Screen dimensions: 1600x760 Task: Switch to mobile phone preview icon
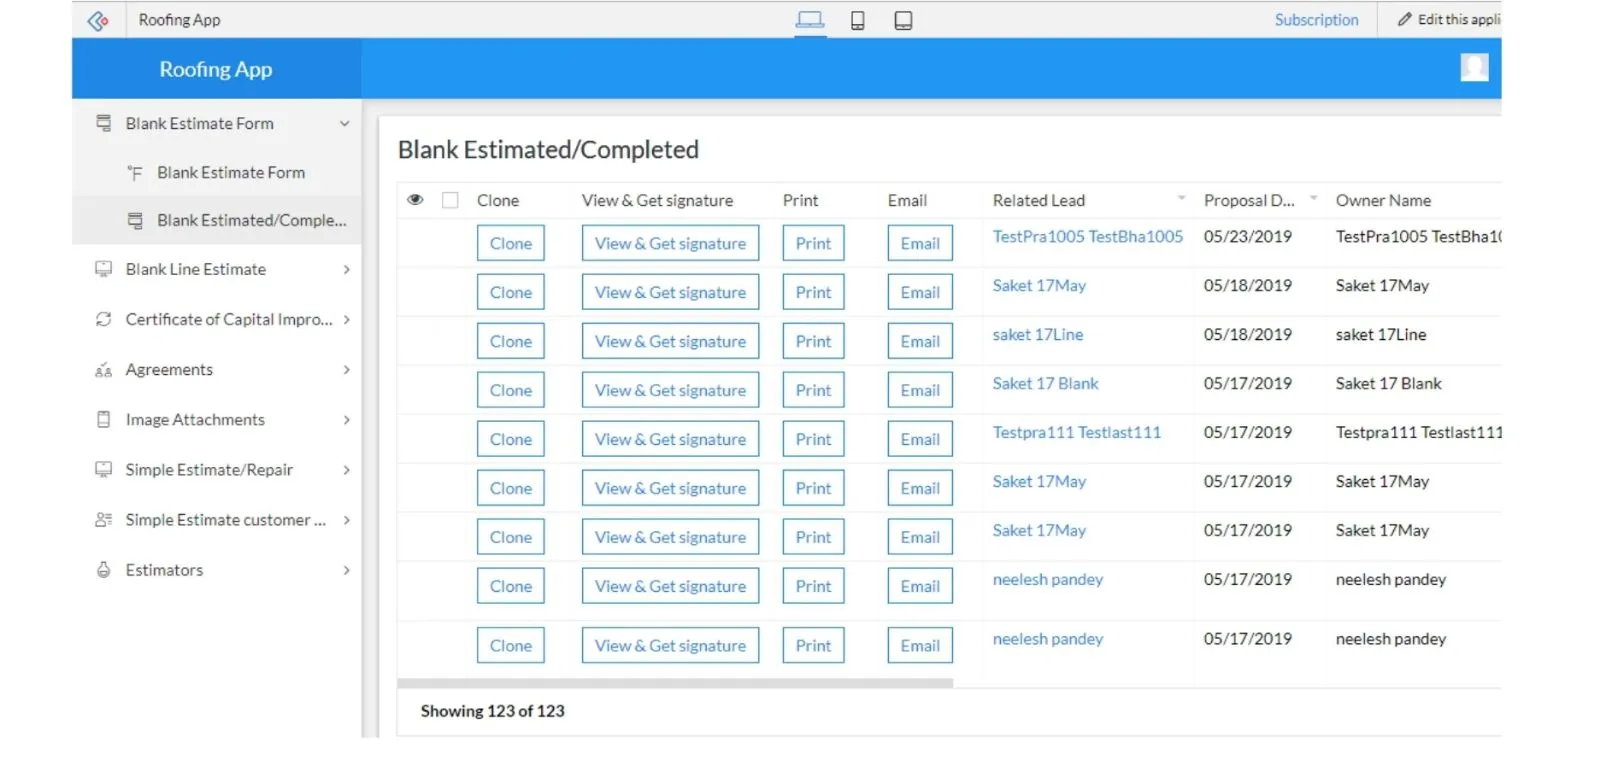point(857,20)
